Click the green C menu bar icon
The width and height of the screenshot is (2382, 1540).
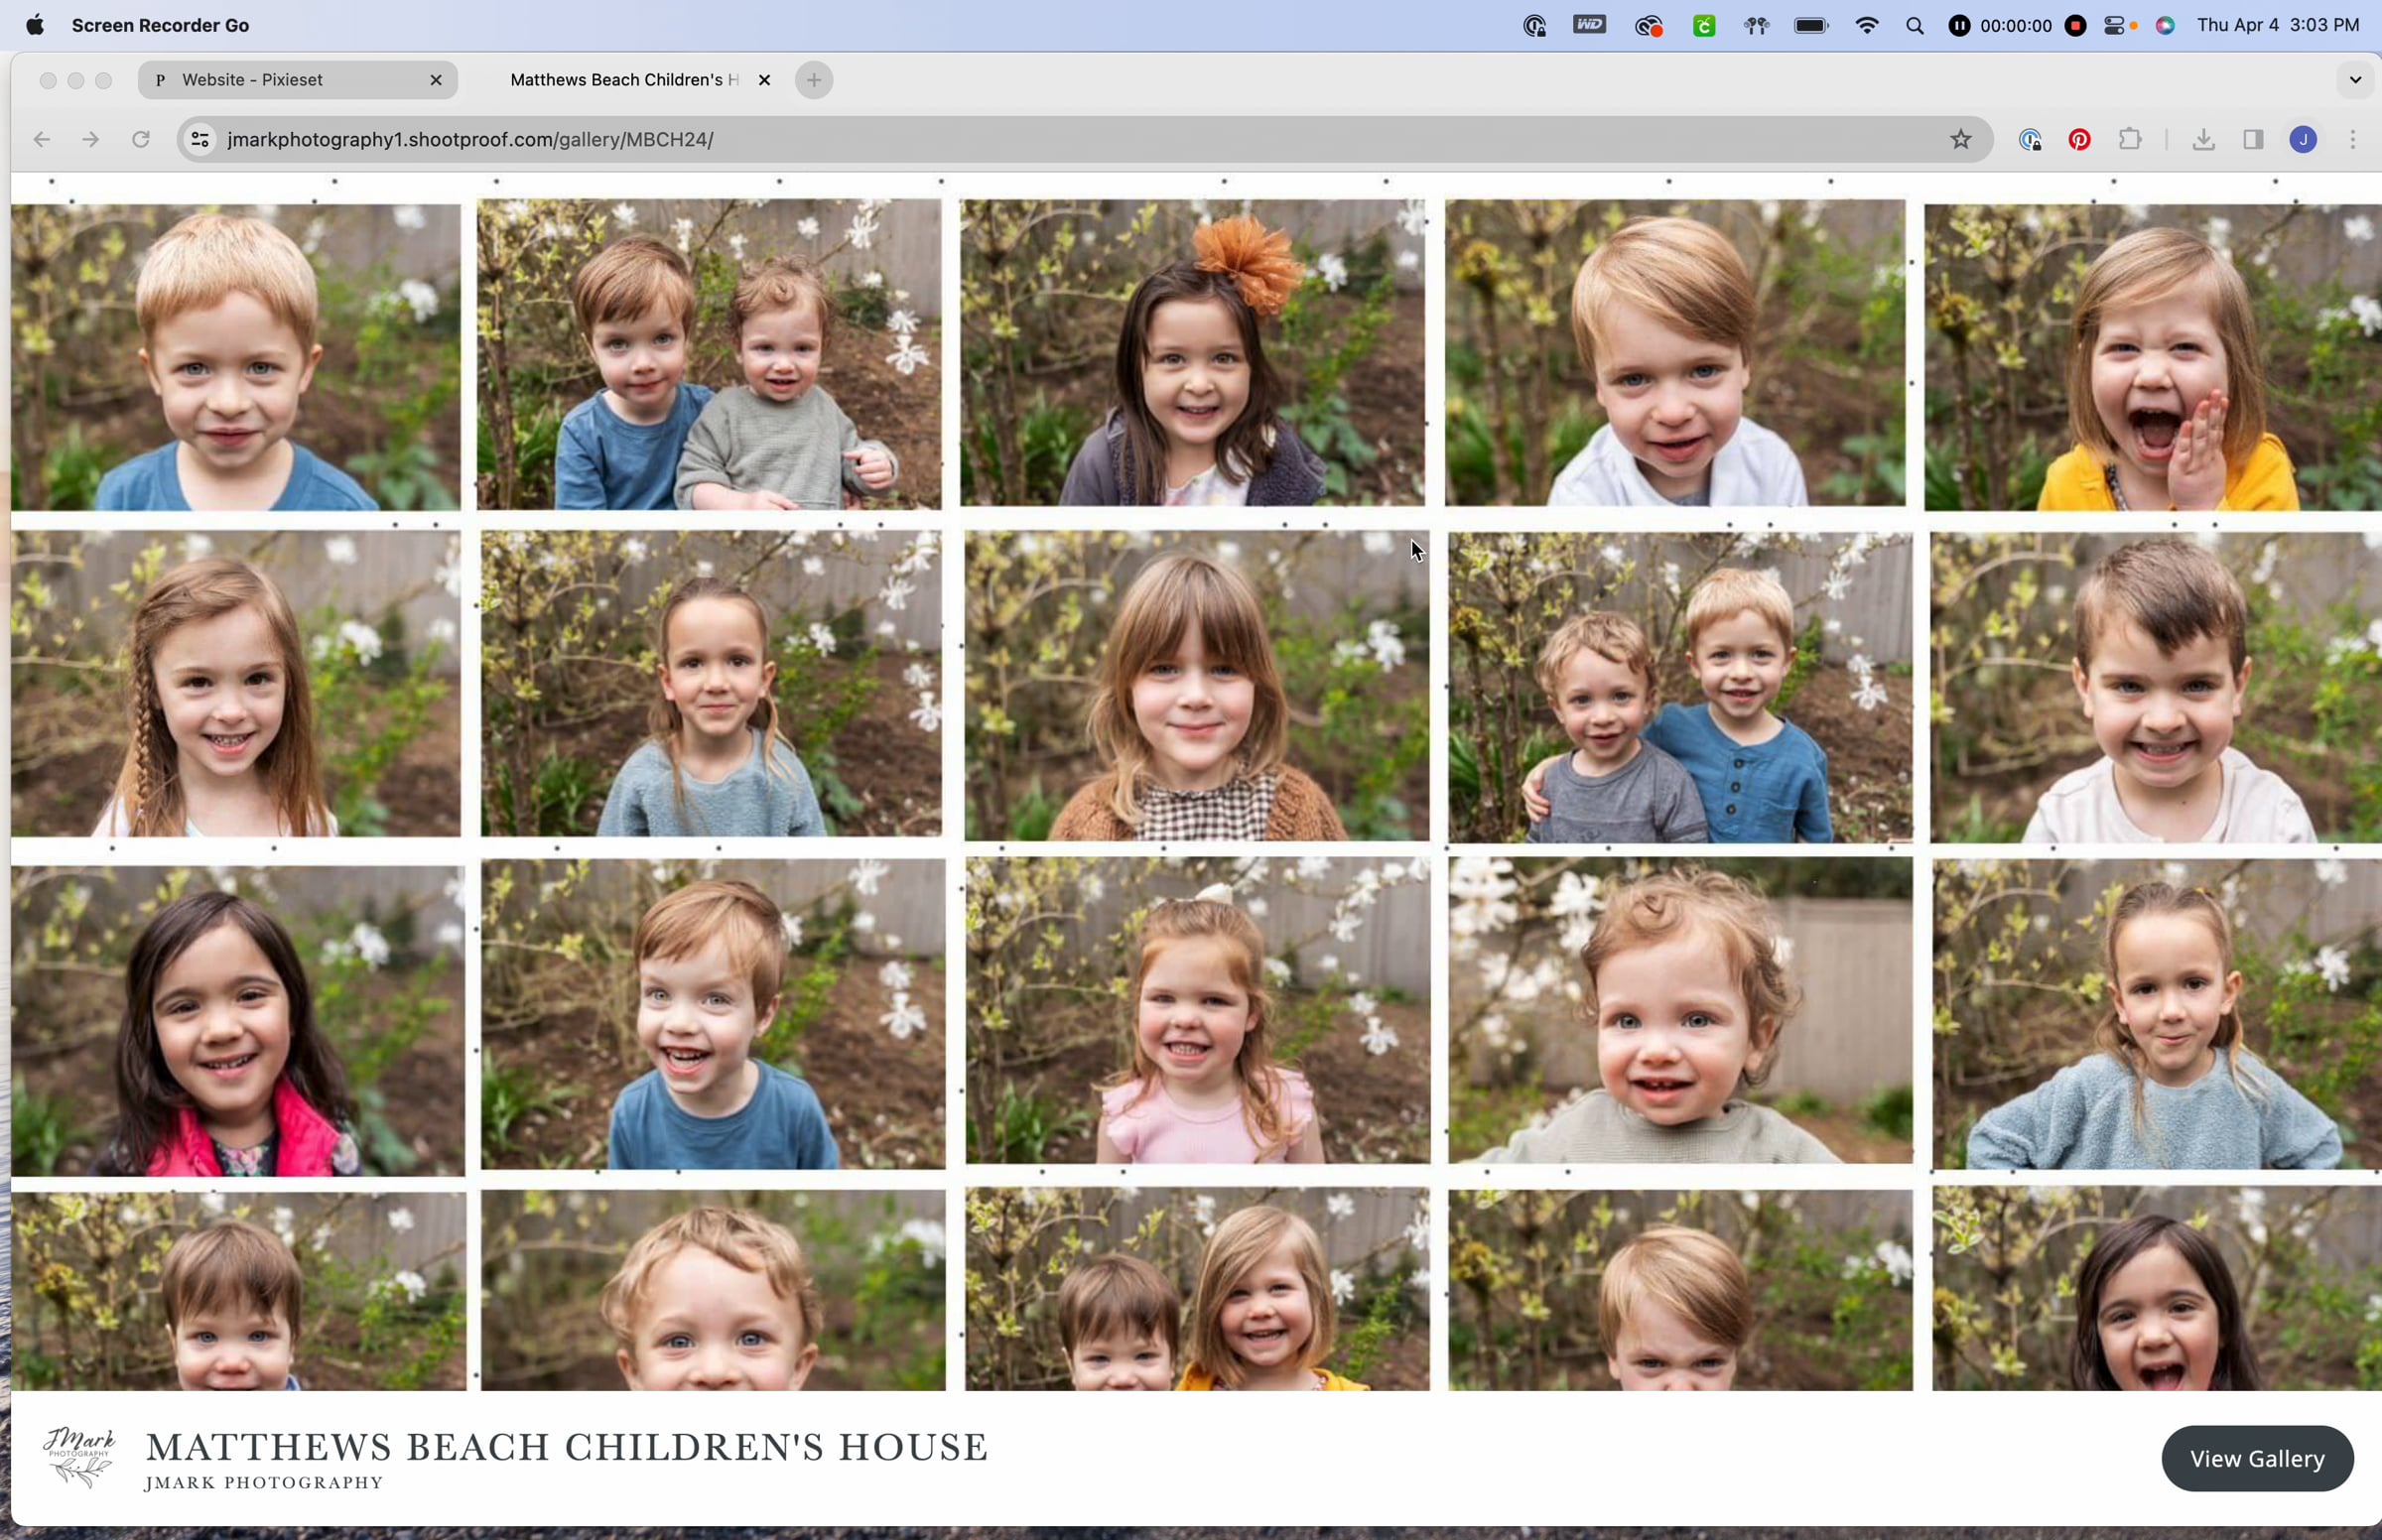(1704, 26)
